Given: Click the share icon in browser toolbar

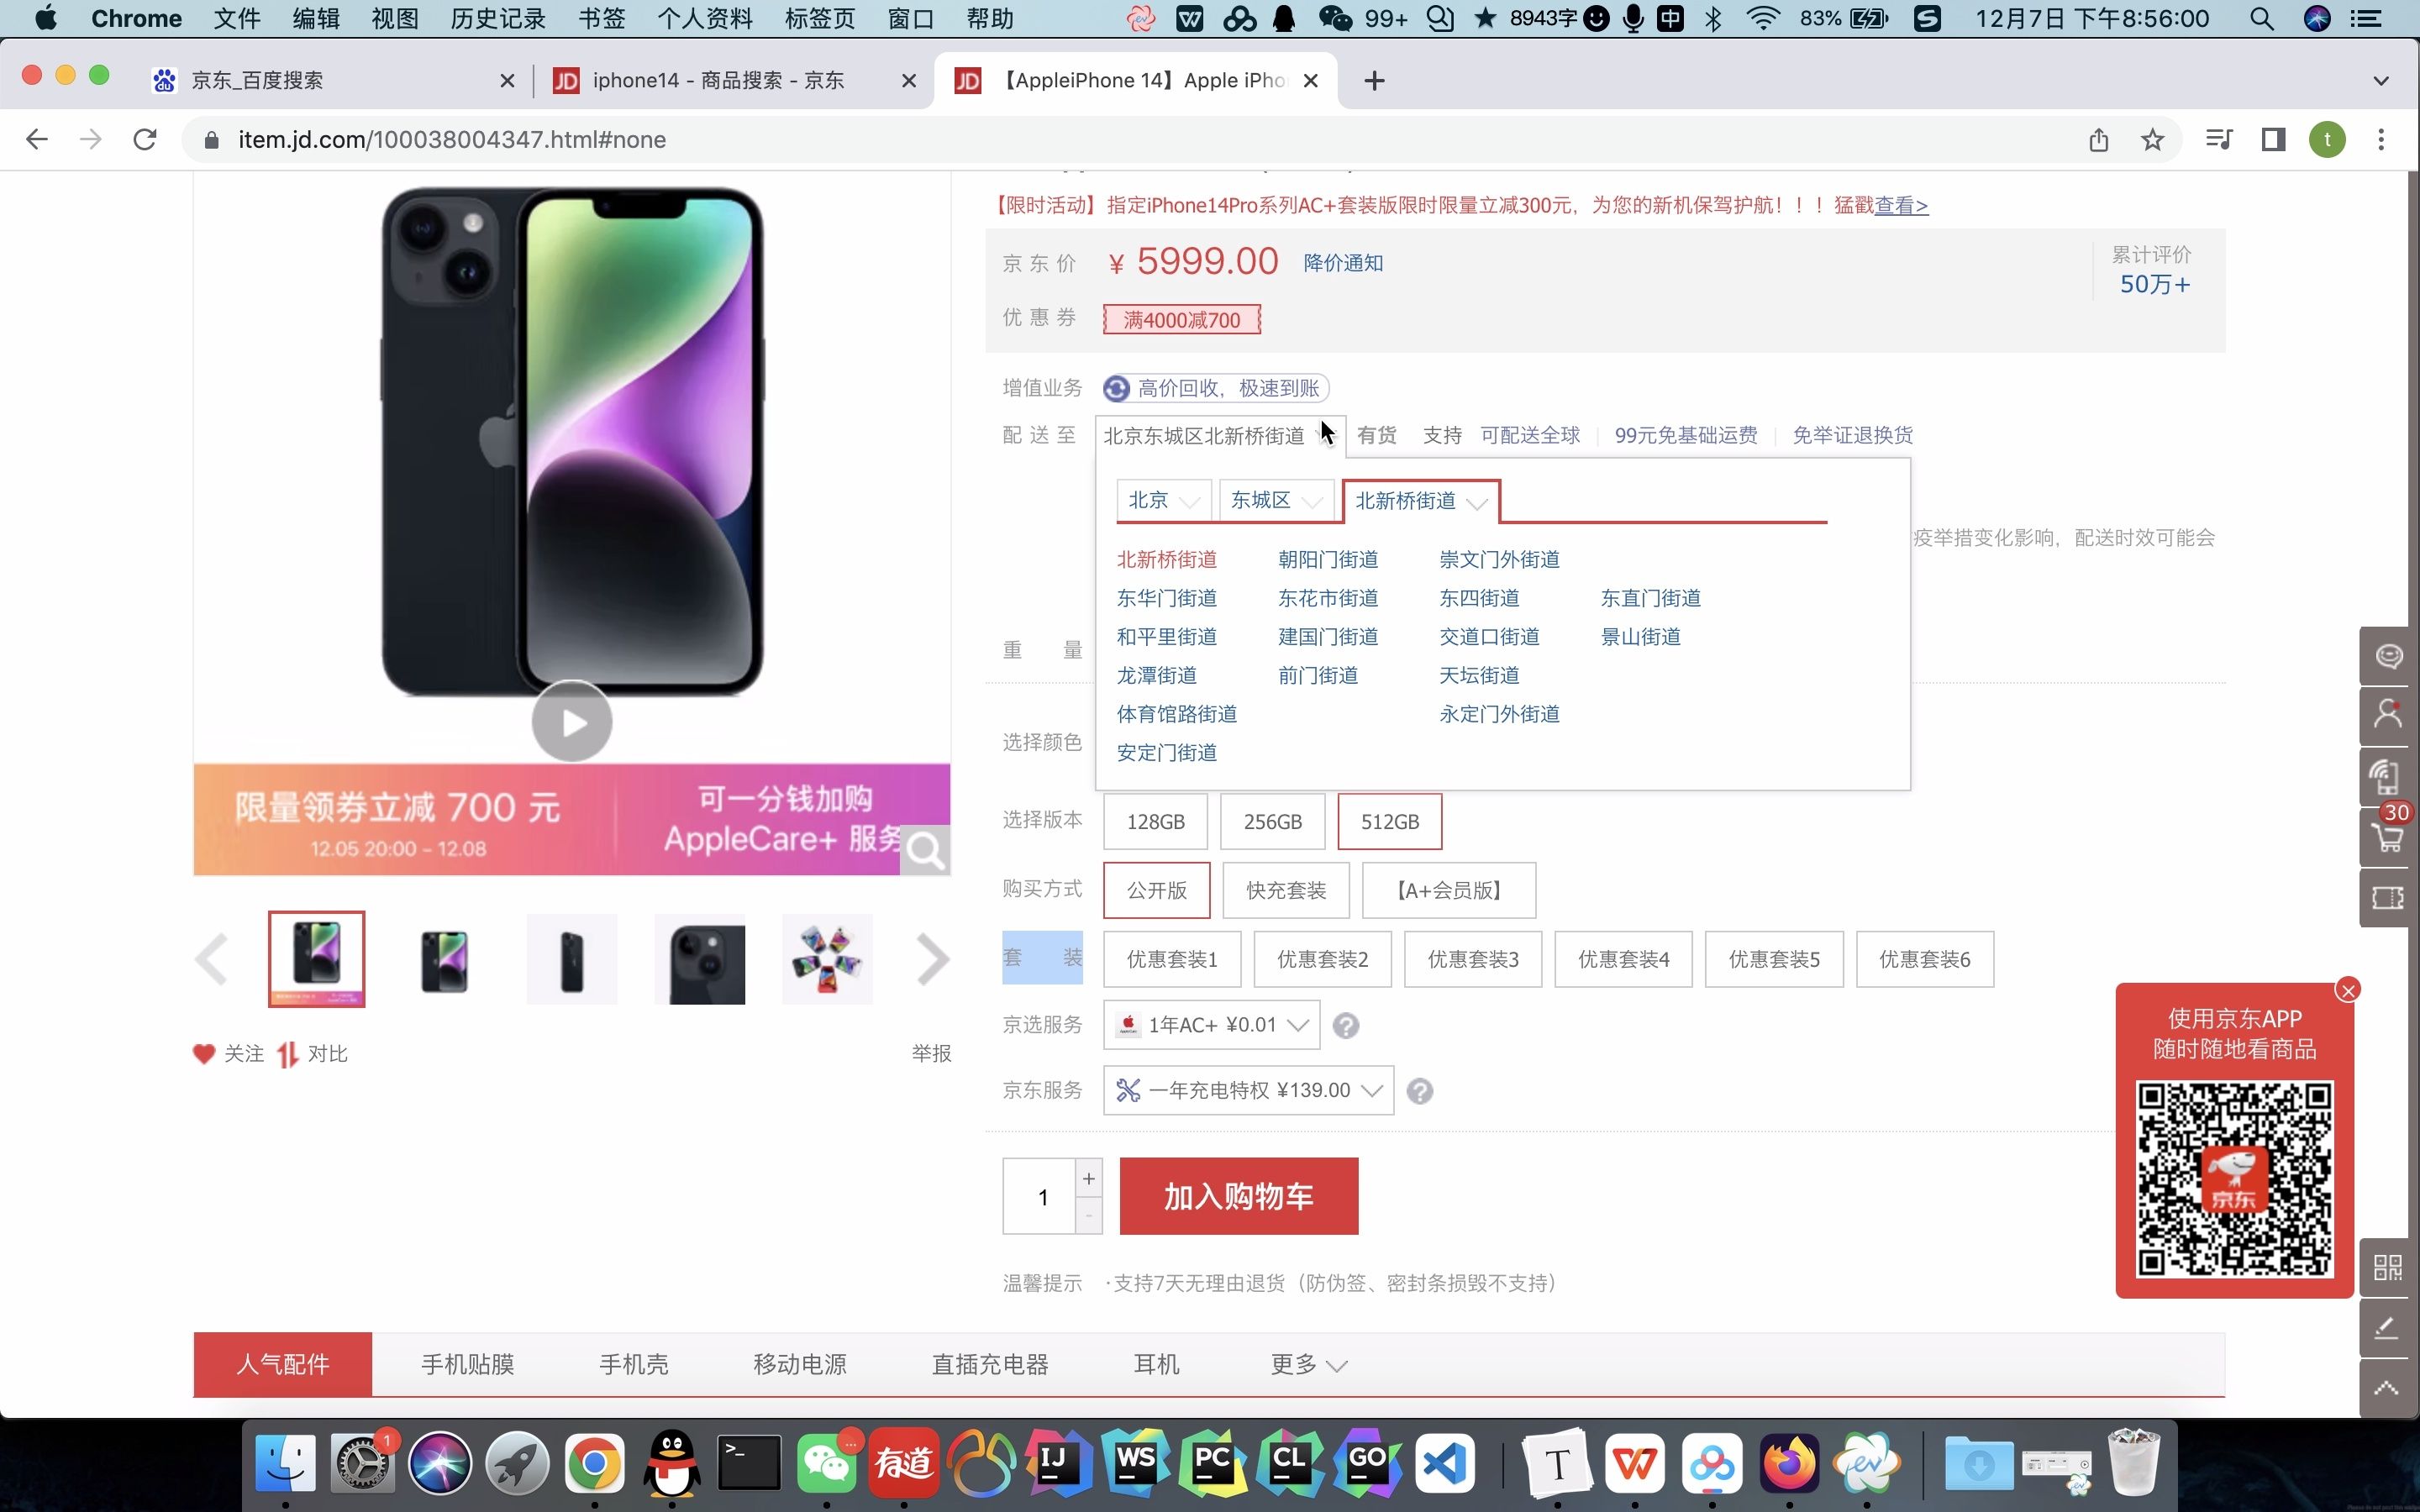Looking at the screenshot, I should (2097, 139).
